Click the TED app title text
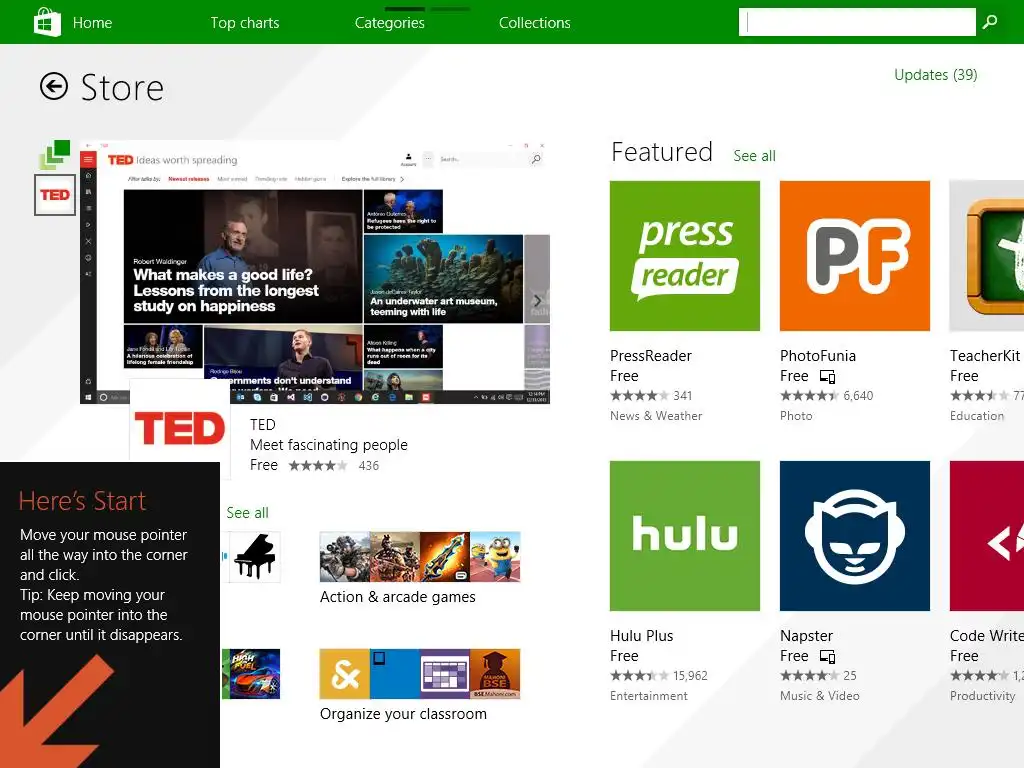The height and width of the screenshot is (768, 1024). pos(263,424)
